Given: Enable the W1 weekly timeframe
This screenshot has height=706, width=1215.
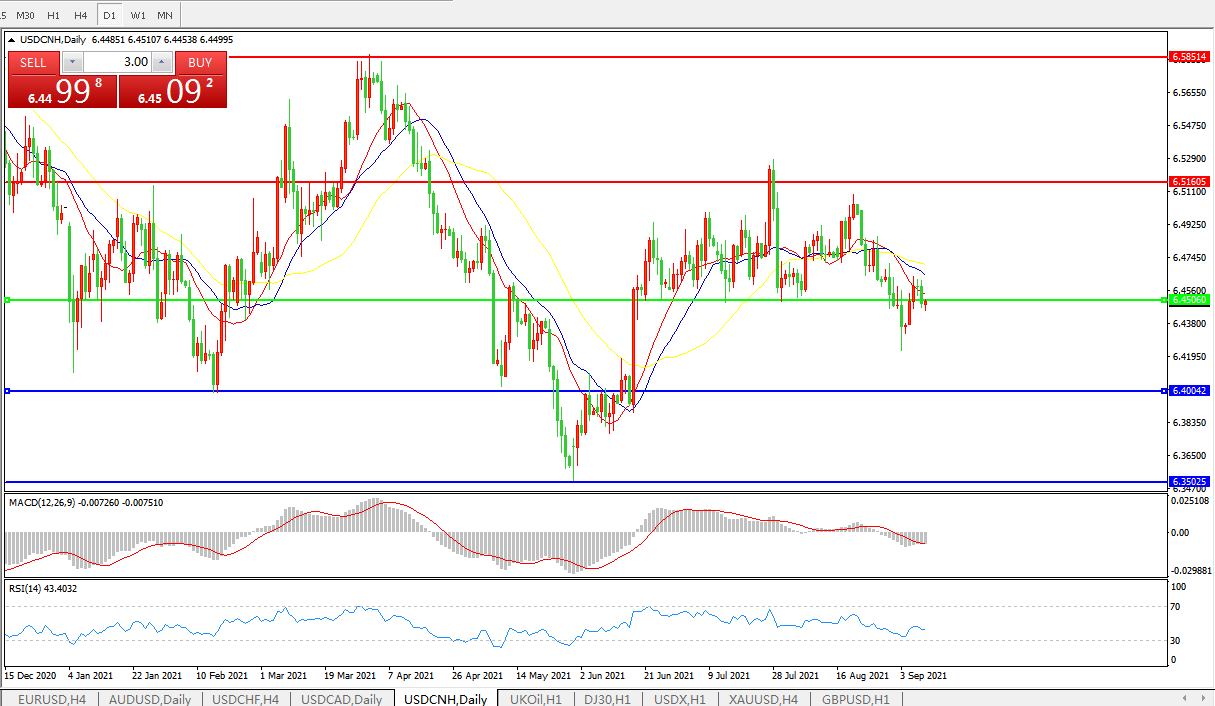Looking at the screenshot, I should click(x=138, y=16).
